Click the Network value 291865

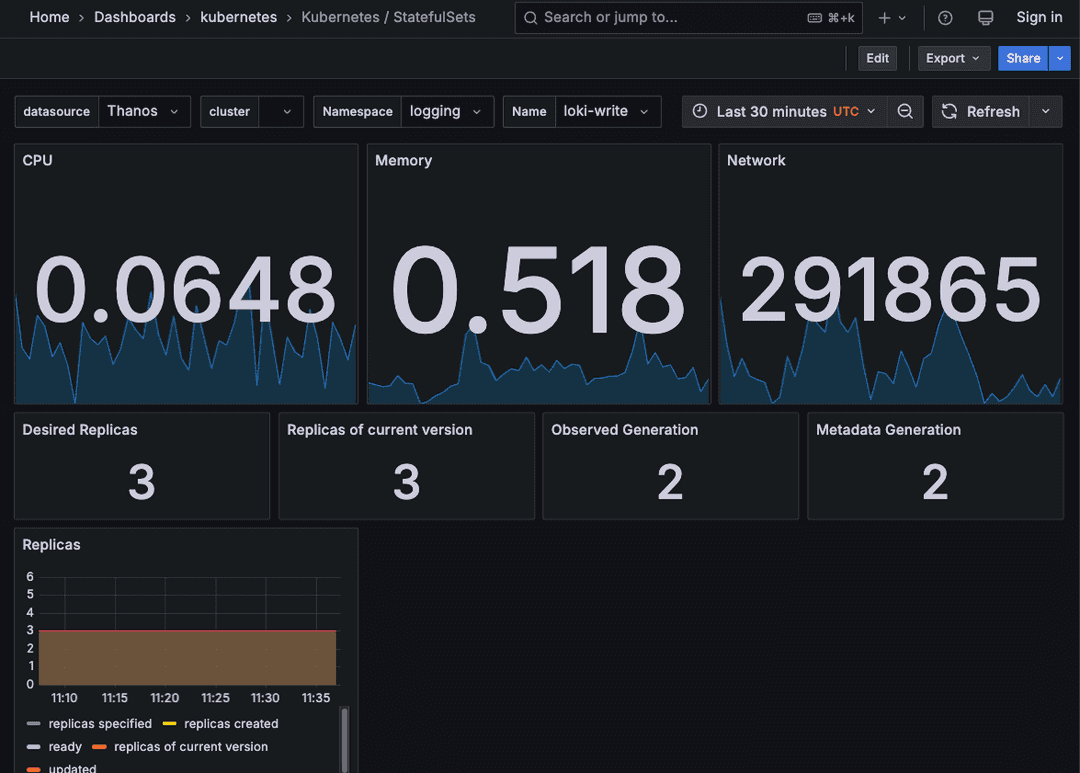click(890, 289)
